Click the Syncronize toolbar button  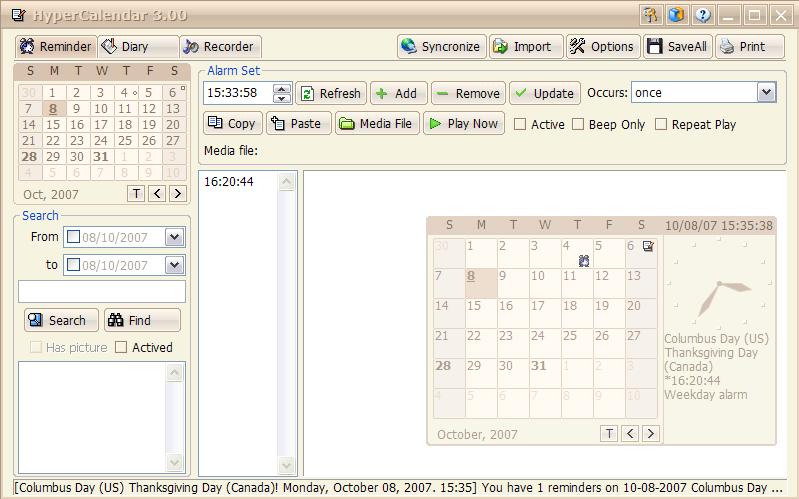441,46
